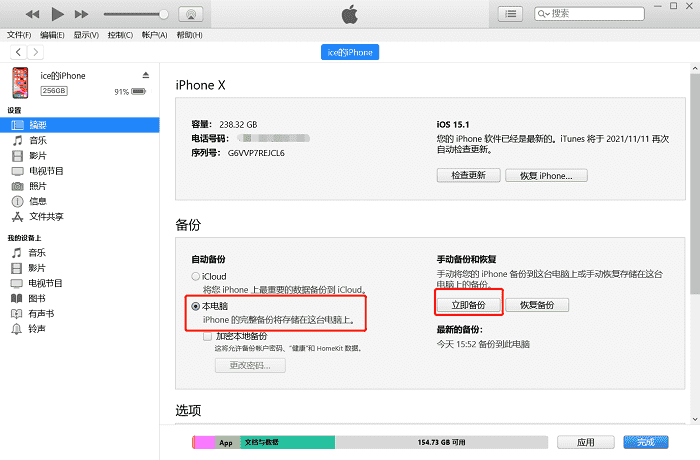The height and width of the screenshot is (460, 700).
Task: Eject the ice的iPhone device
Action: pos(146,75)
